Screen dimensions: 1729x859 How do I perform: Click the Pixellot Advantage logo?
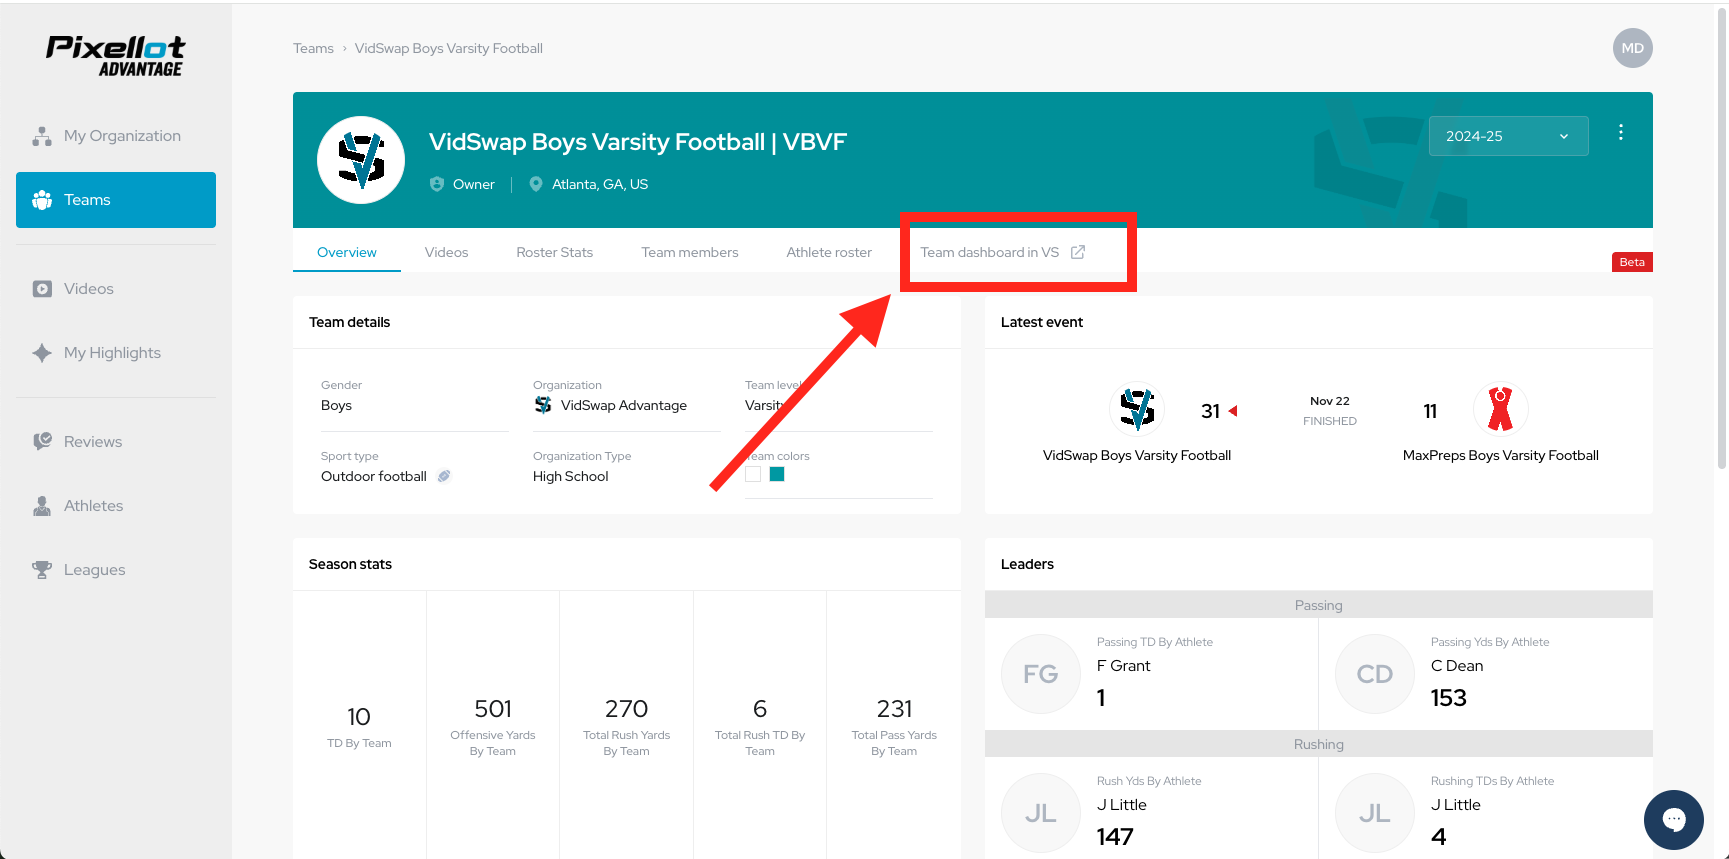[115, 56]
